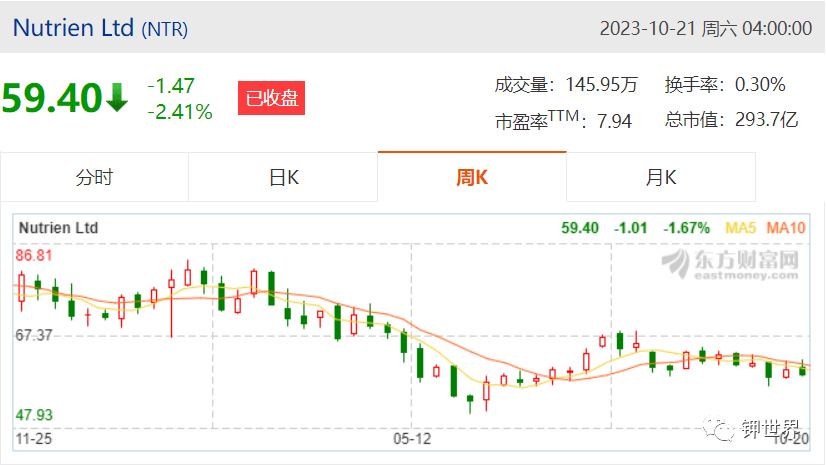827x465 pixels.
Task: Toggle the MA10 moving average legend
Action: click(786, 228)
